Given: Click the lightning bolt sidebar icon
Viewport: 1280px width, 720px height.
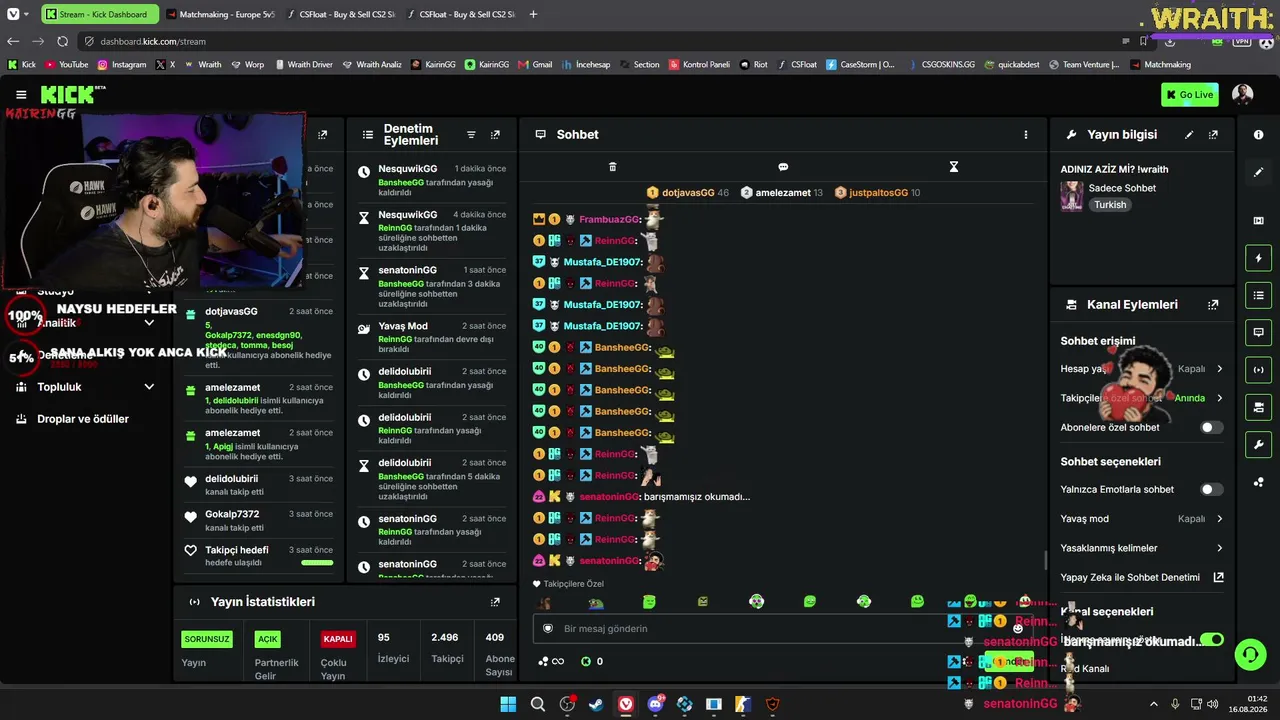Looking at the screenshot, I should click(x=1259, y=258).
